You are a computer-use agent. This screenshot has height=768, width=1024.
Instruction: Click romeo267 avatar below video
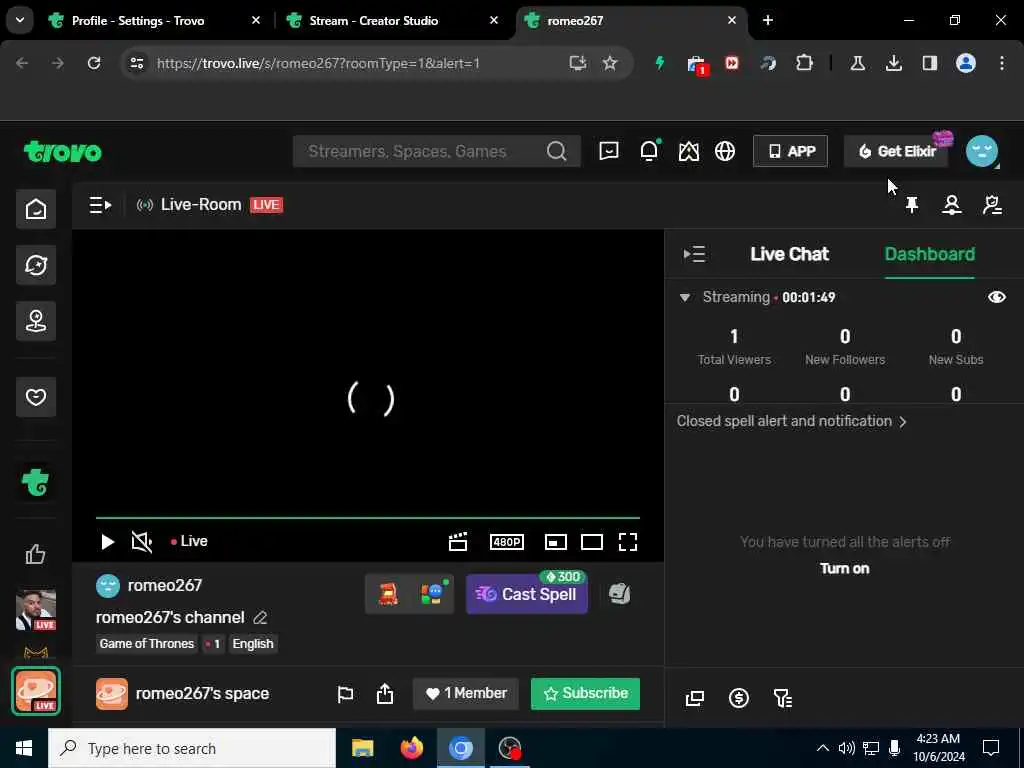(x=108, y=586)
